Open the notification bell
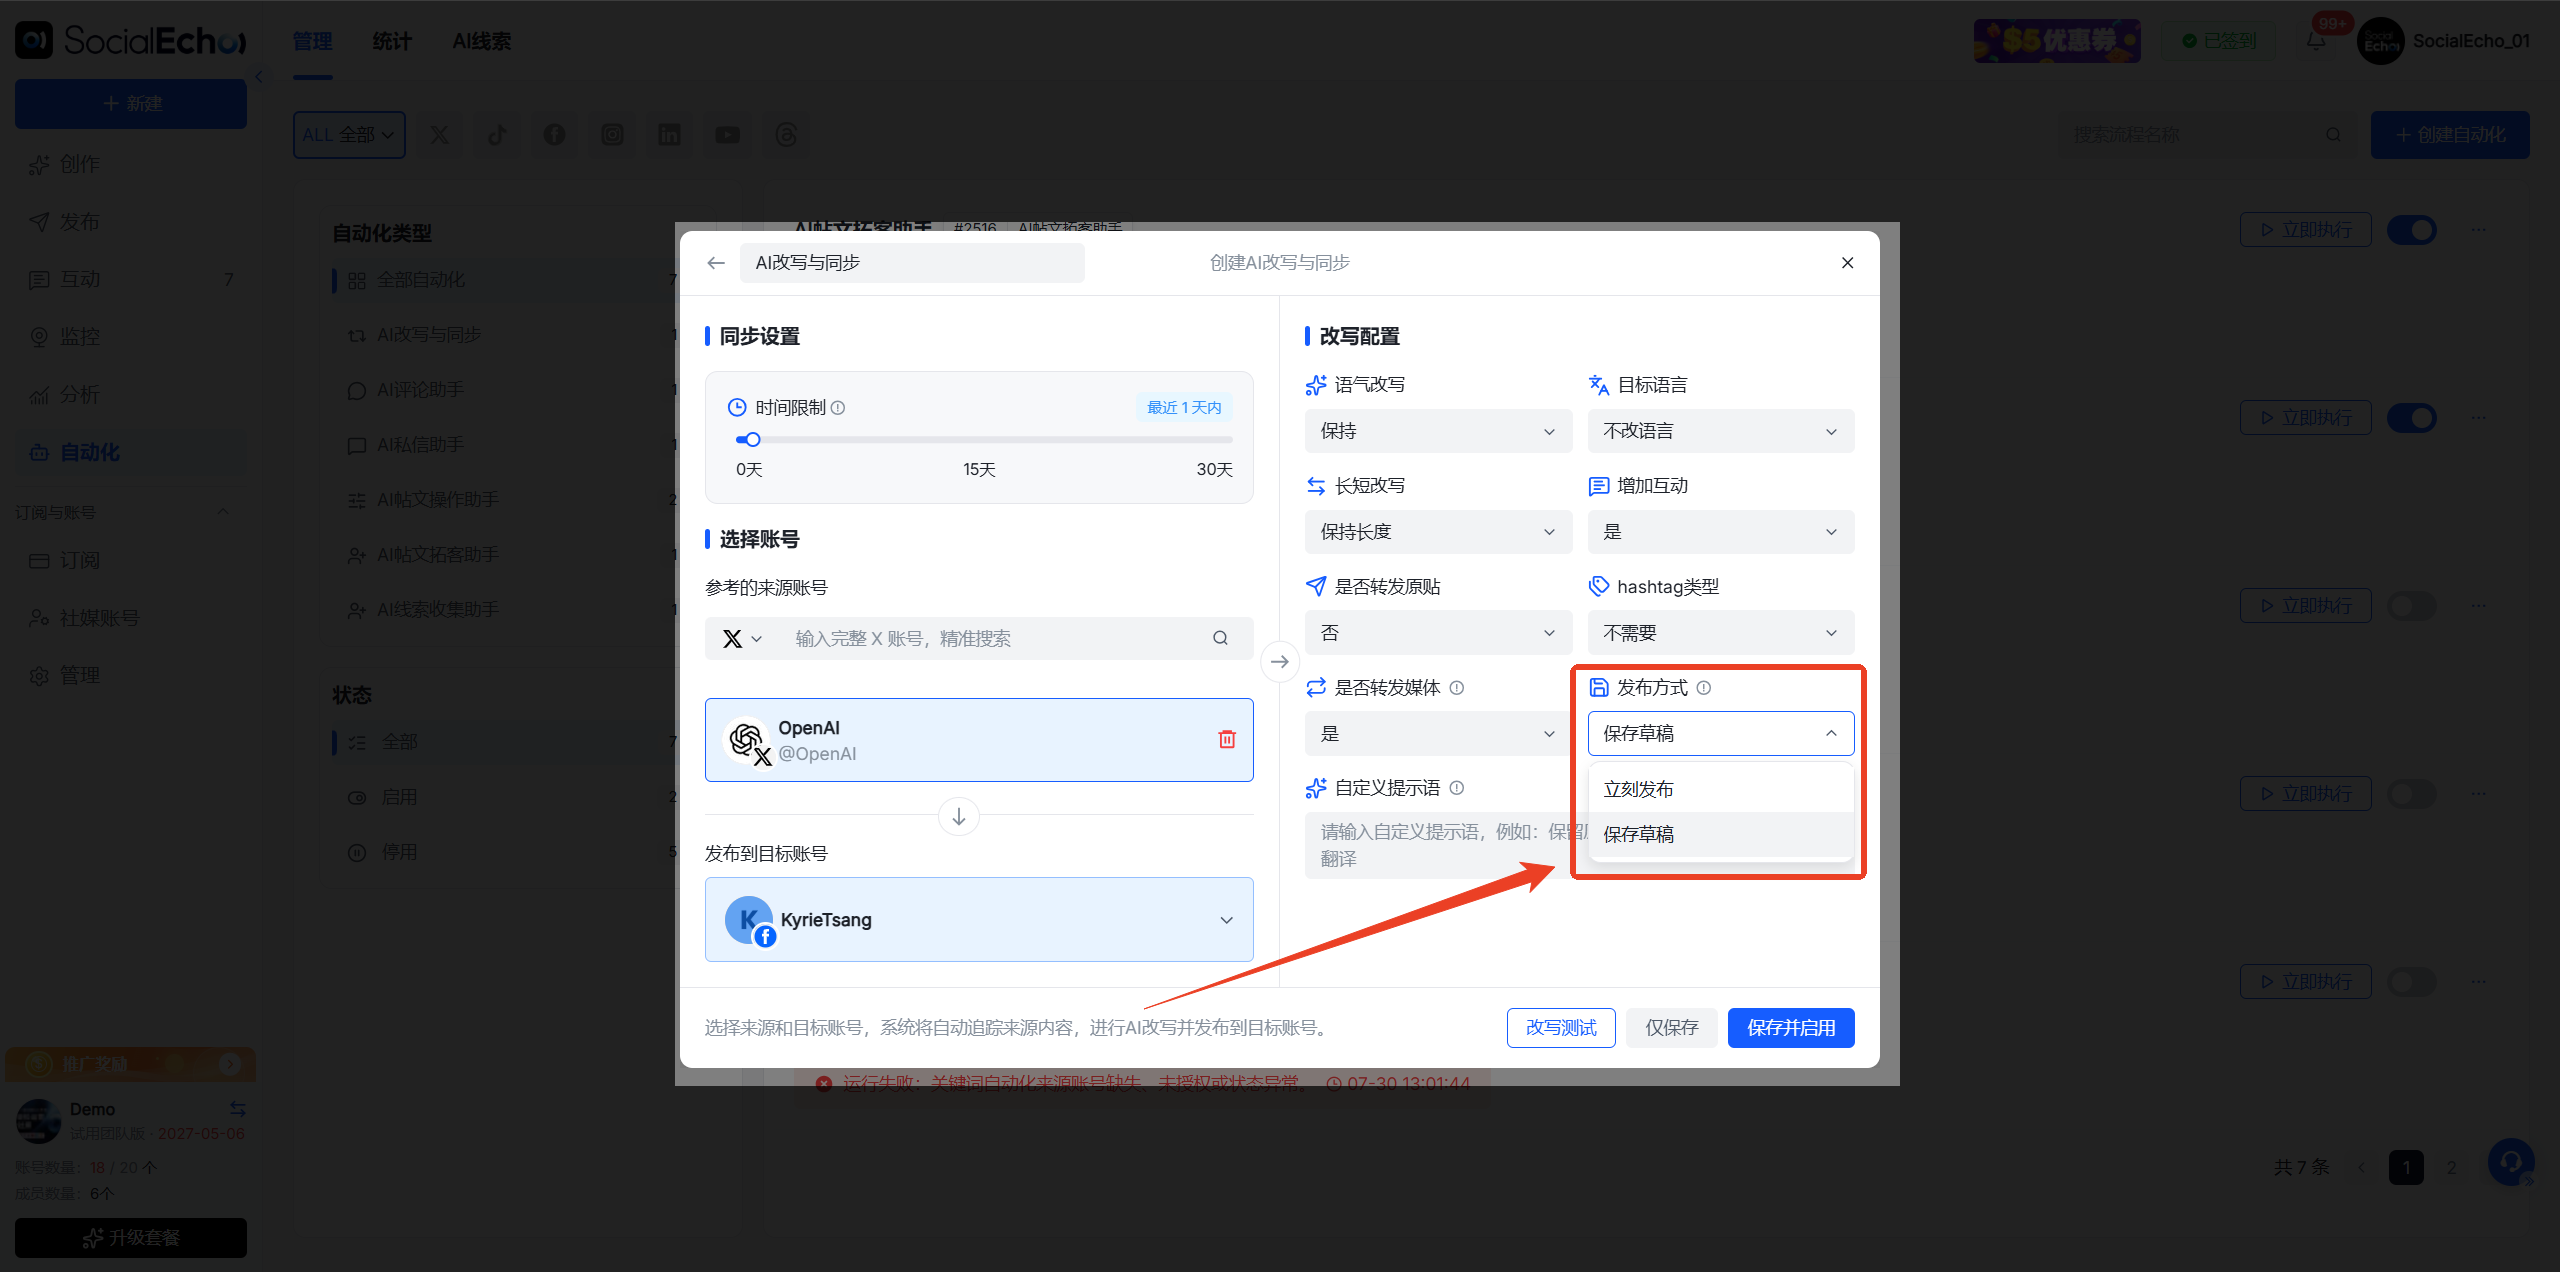Viewport: 2560px width, 1272px height. (x=2315, y=41)
